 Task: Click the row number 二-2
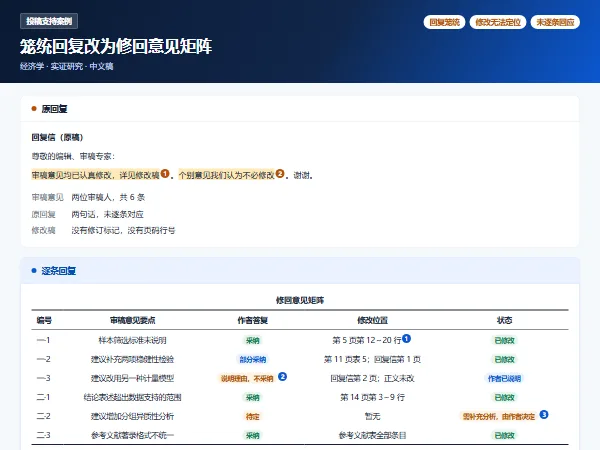click(43, 416)
